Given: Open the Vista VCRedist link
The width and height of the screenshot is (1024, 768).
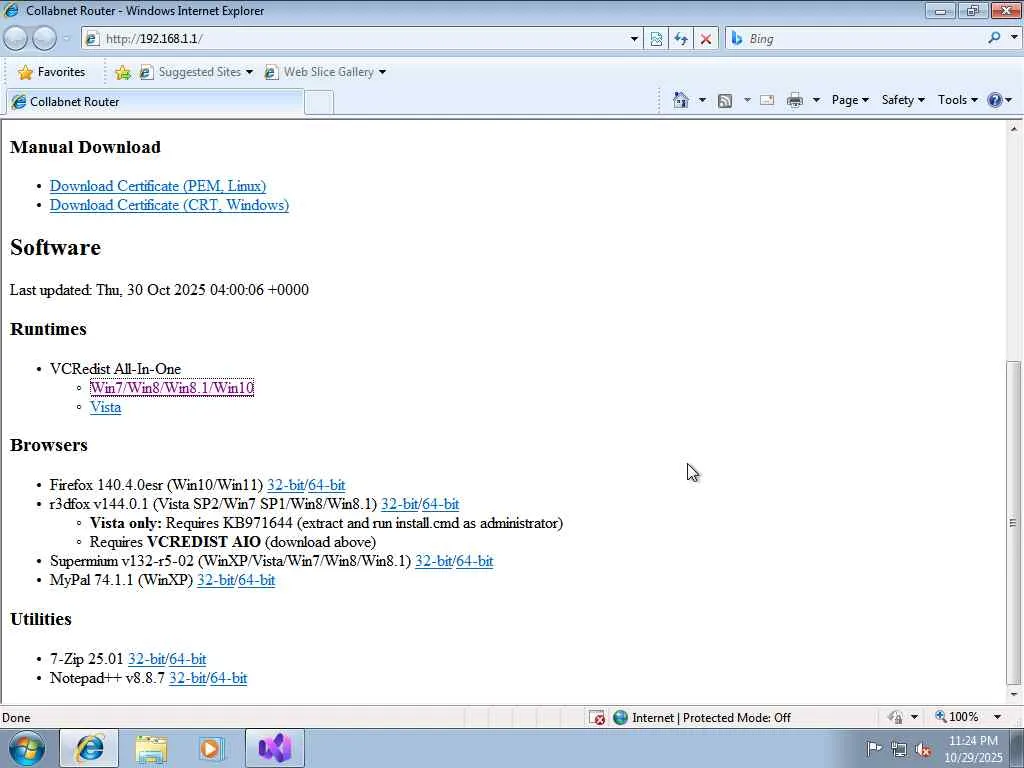Looking at the screenshot, I should point(105,407).
